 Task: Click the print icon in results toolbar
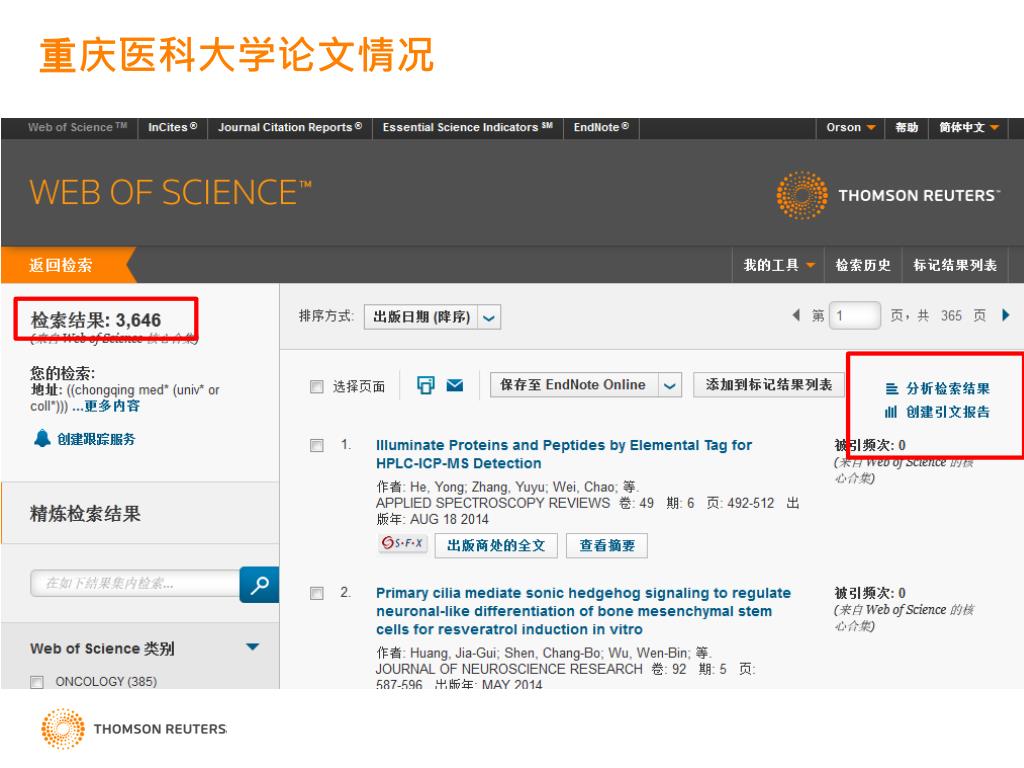point(425,385)
